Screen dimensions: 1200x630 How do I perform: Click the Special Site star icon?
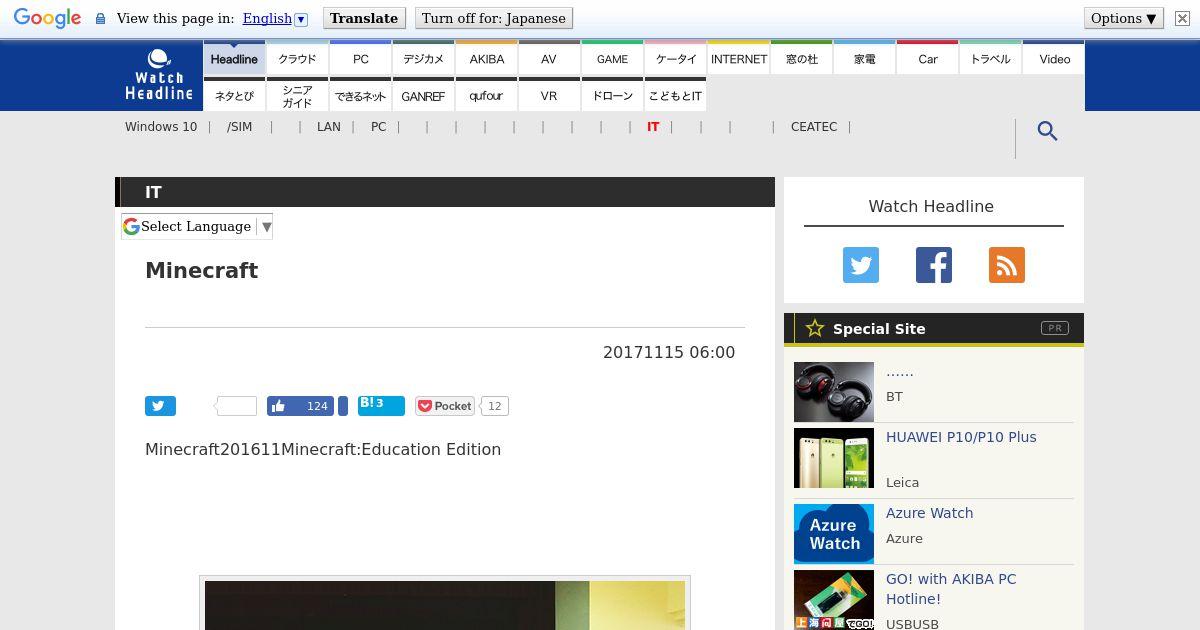click(x=815, y=328)
